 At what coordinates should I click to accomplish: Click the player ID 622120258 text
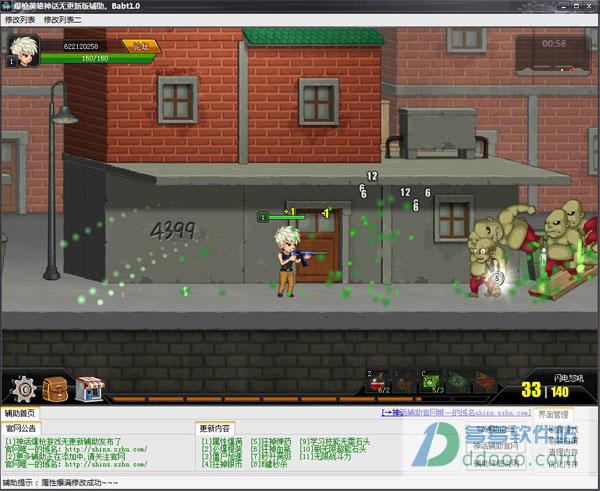point(81,46)
